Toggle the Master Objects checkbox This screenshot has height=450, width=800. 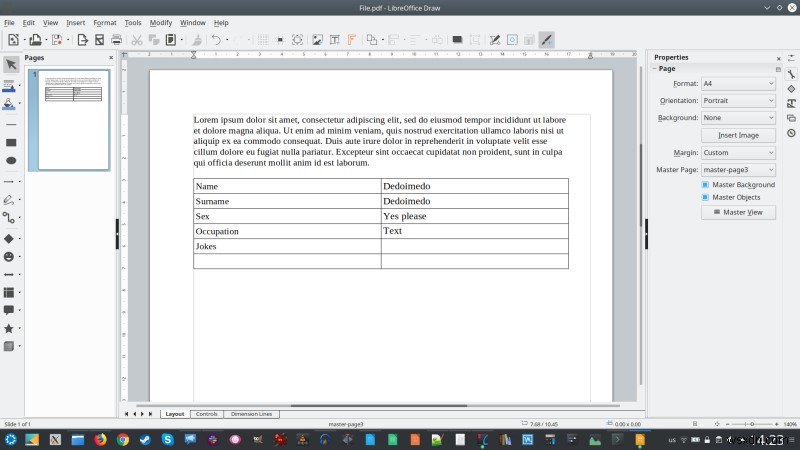[705, 197]
